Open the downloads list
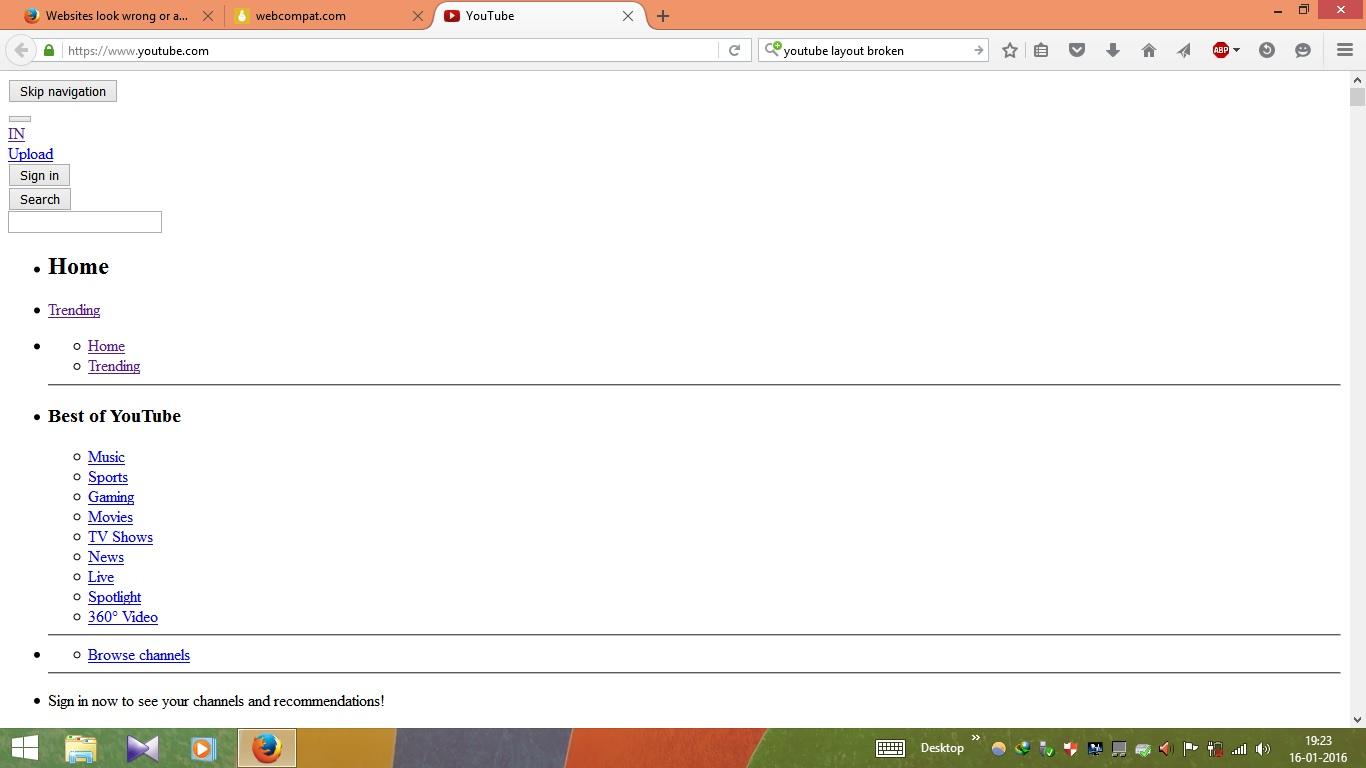1366x768 pixels. [x=1113, y=50]
